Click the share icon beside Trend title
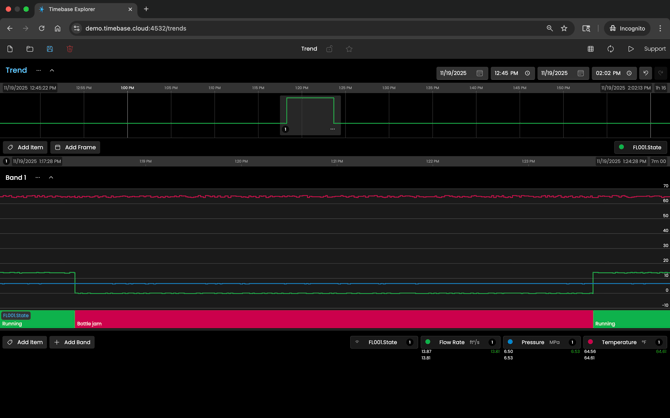The image size is (670, 418). click(329, 49)
